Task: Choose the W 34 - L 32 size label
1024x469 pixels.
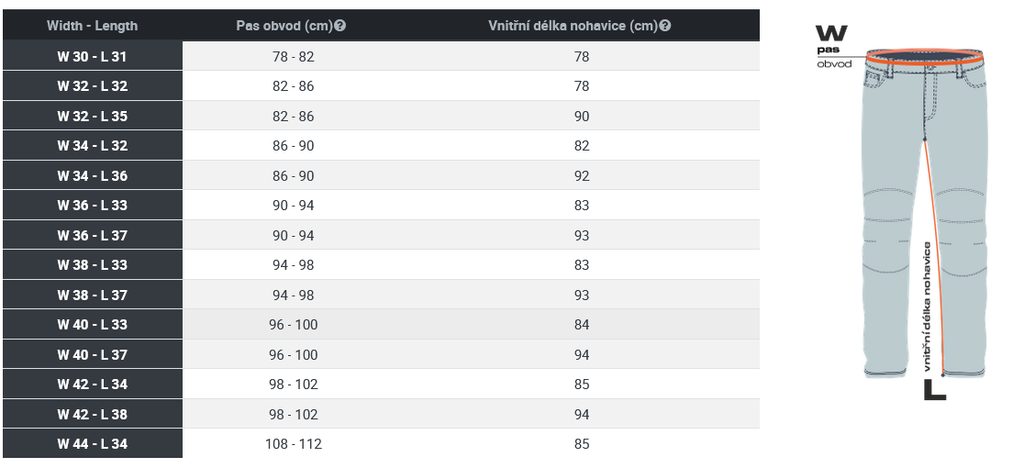Action: coord(92,146)
